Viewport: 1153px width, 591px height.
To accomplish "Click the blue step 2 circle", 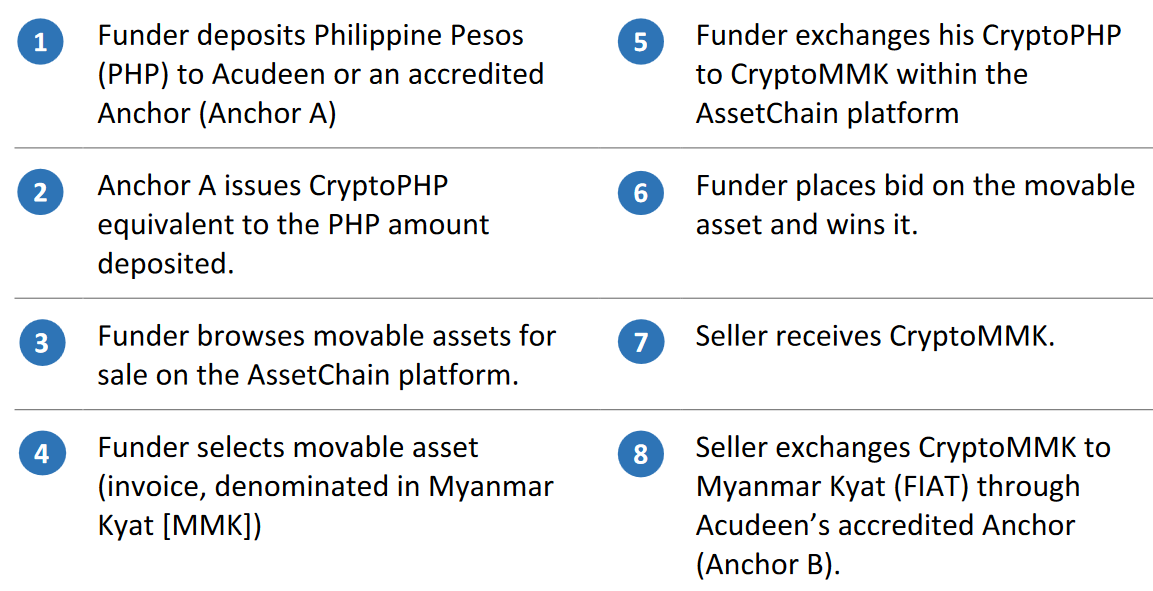I will tap(40, 192).
